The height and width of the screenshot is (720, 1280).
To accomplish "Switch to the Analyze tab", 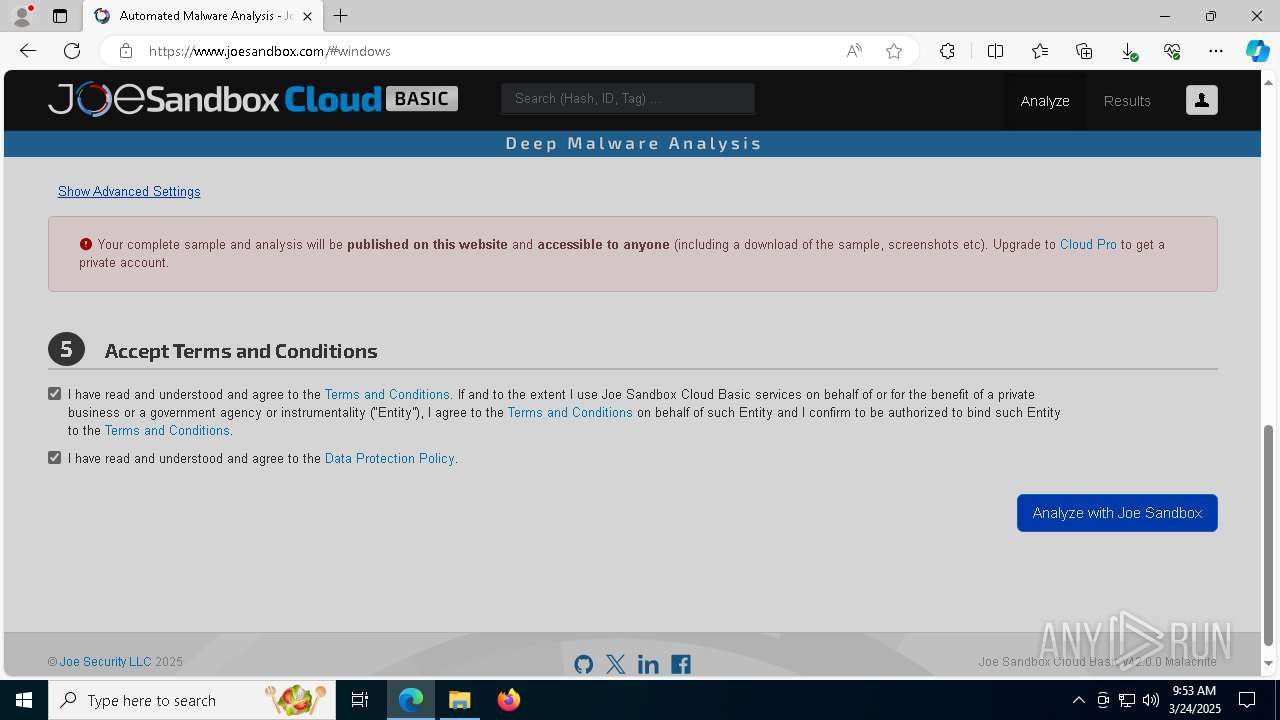I will click(1045, 101).
